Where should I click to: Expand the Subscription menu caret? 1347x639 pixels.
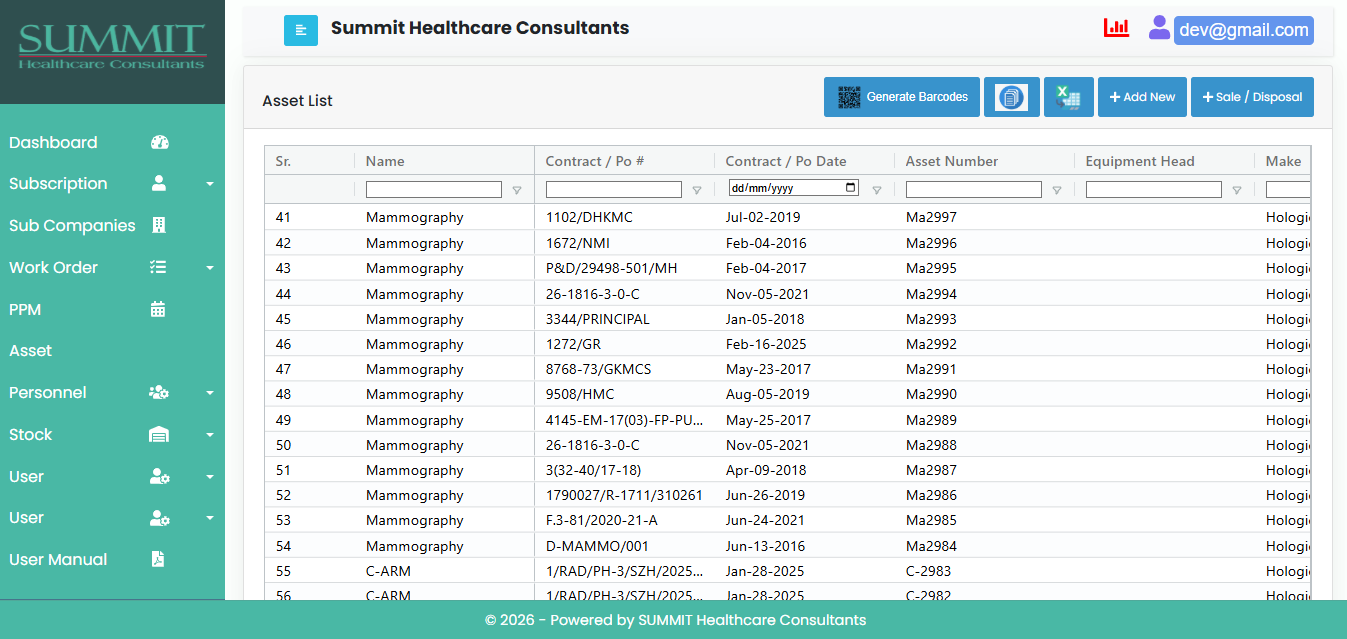tap(210, 185)
